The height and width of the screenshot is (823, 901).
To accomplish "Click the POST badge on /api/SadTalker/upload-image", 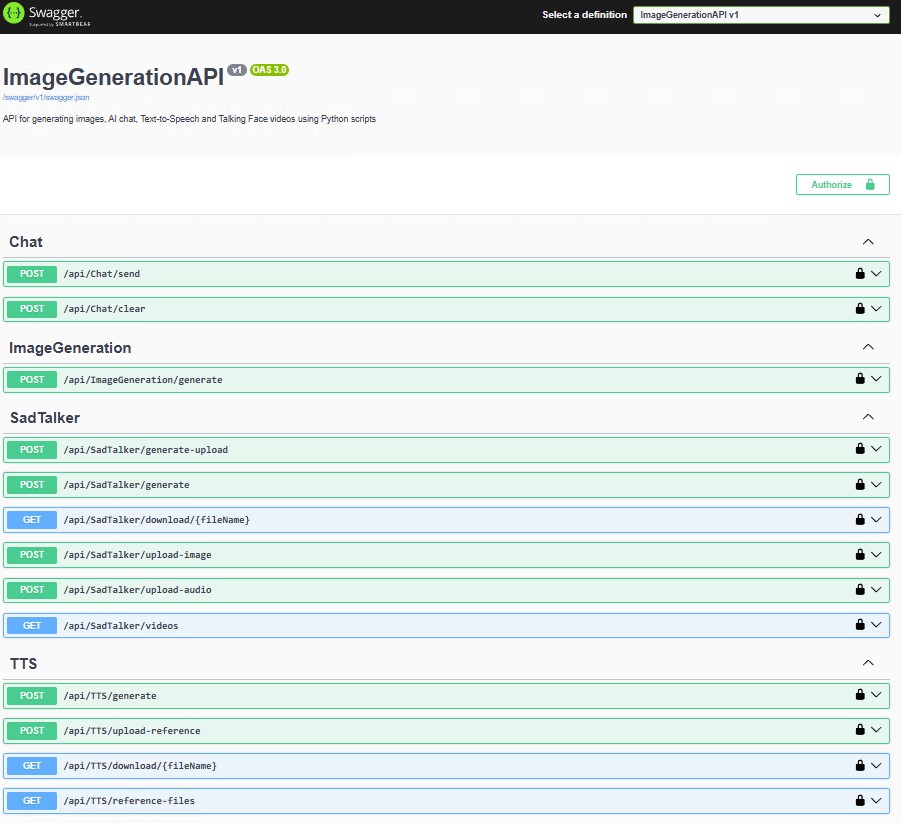I will [x=32, y=555].
